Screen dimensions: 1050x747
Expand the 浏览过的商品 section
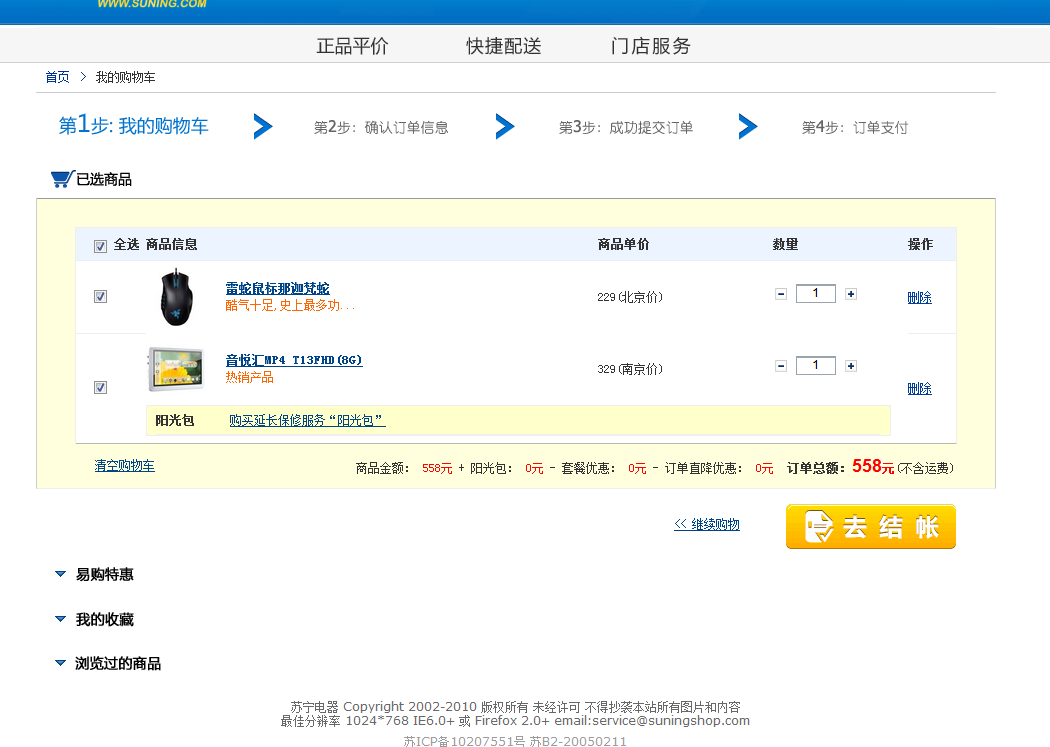(x=60, y=663)
